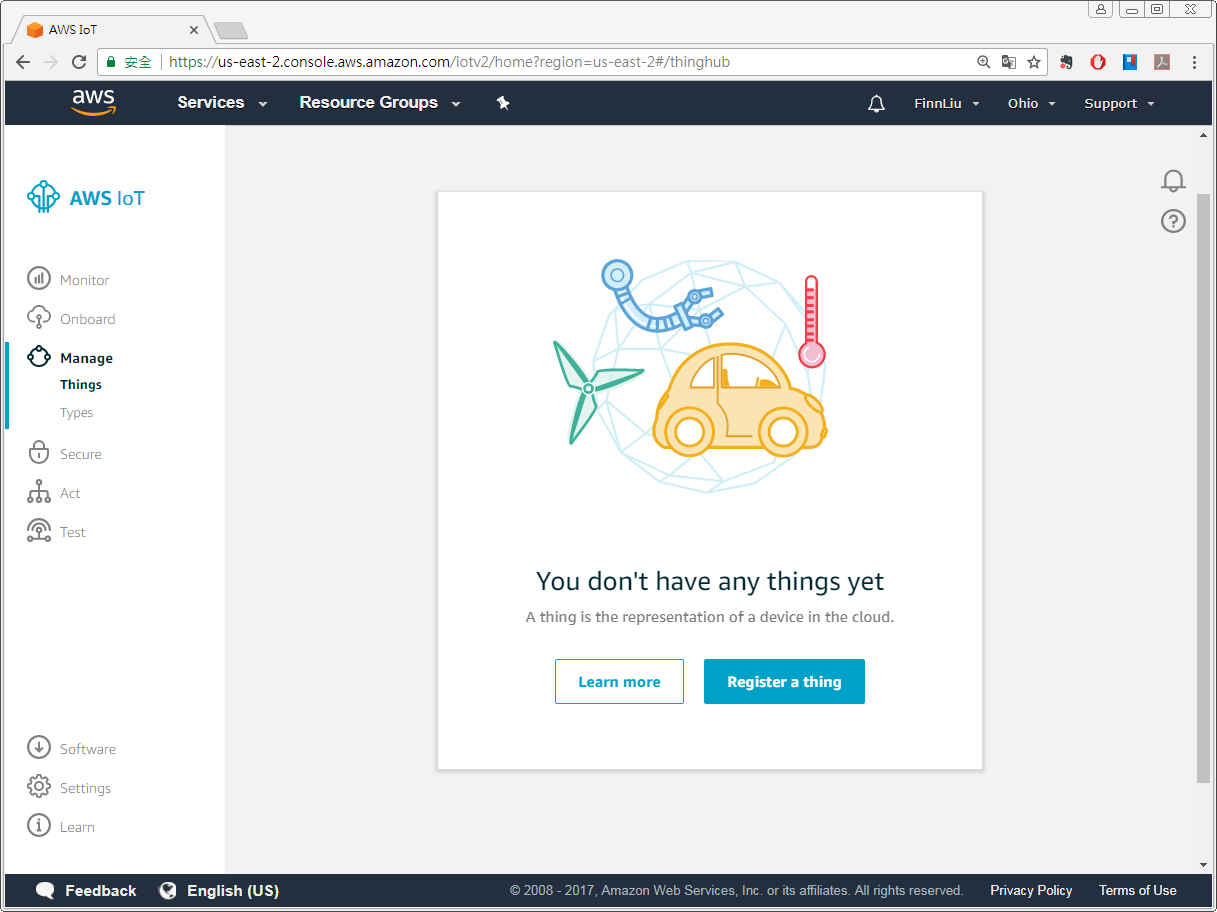
Task: Open the Privacy Policy link
Action: pos(1031,890)
